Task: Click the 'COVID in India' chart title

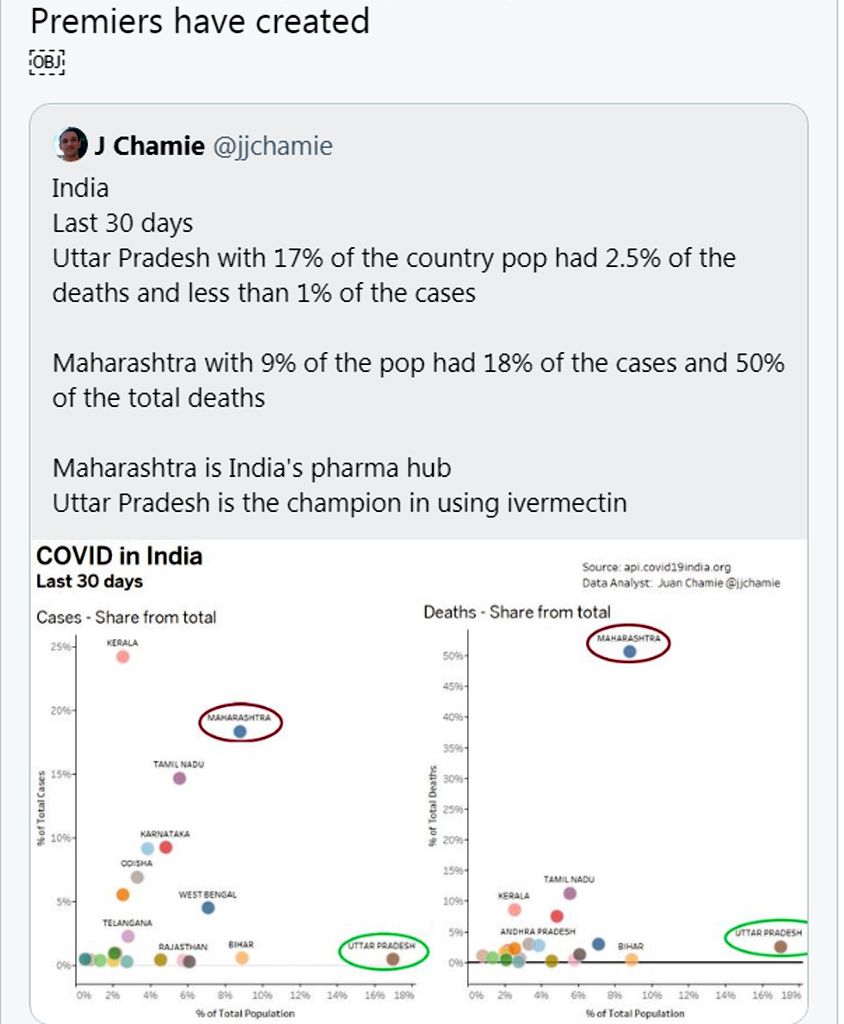Action: 119,557
